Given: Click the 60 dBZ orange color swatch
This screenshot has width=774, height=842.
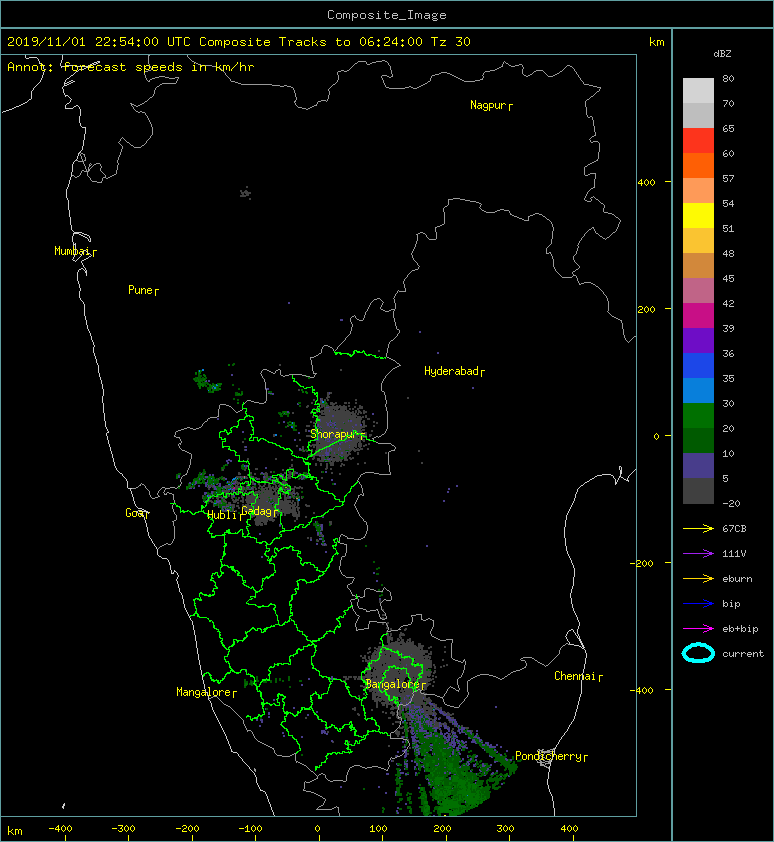Looking at the screenshot, I should coord(698,165).
